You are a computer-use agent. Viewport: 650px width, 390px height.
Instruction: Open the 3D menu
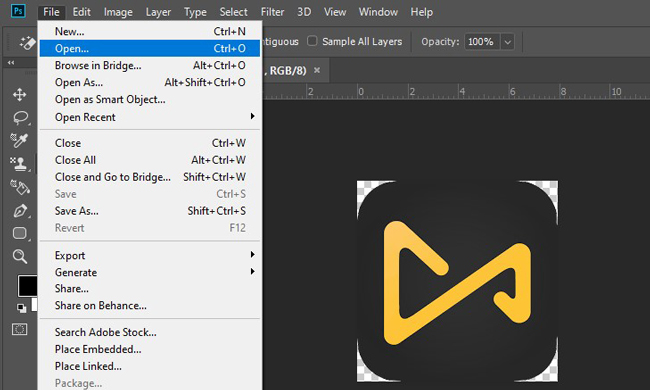(x=304, y=12)
